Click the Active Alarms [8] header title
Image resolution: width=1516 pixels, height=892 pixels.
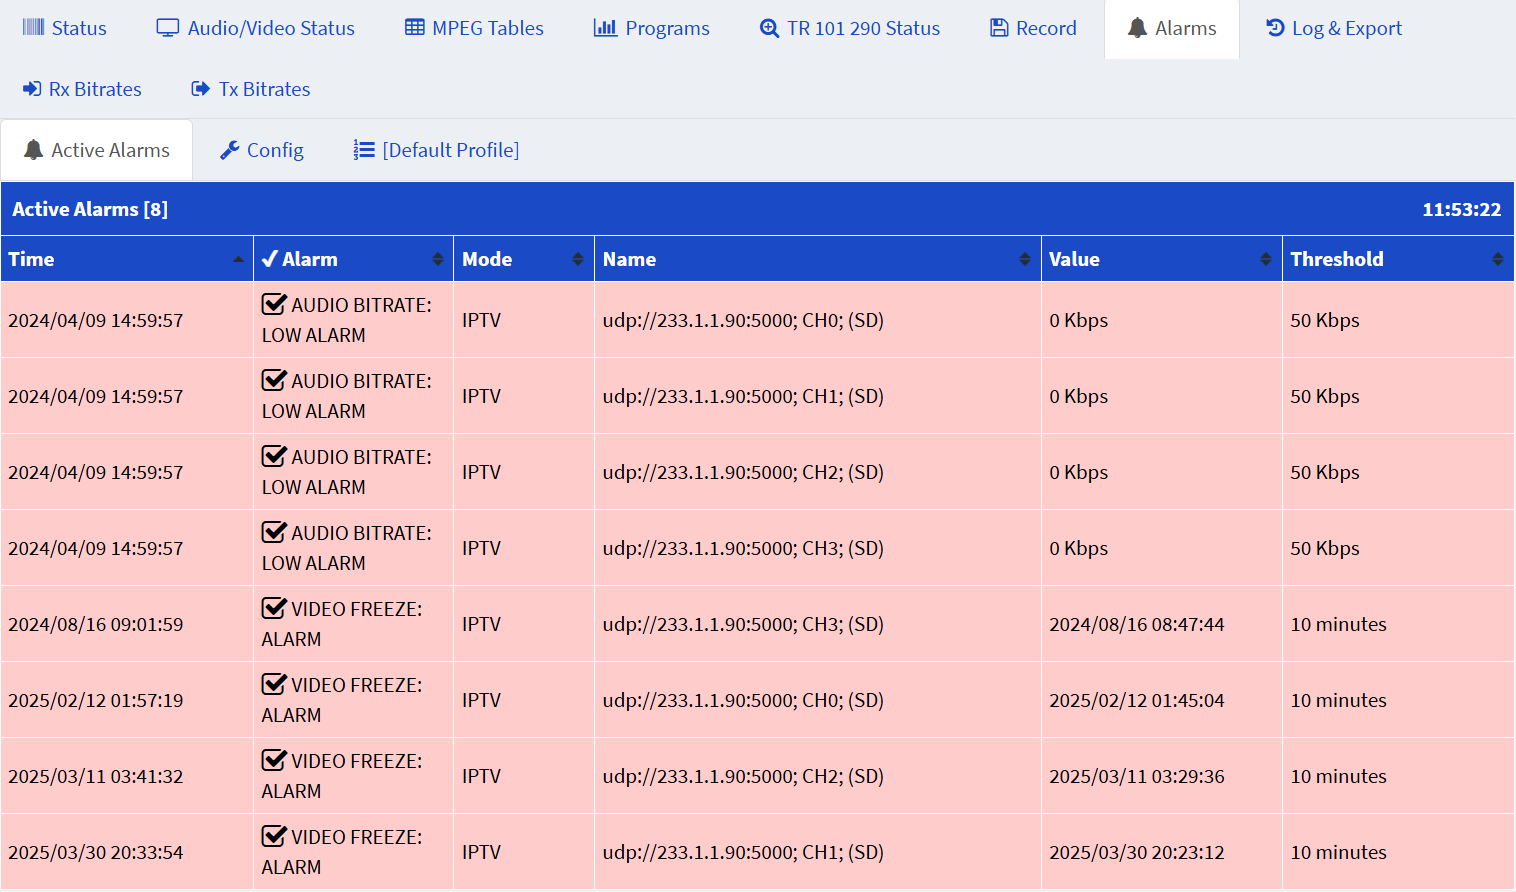[x=90, y=209]
